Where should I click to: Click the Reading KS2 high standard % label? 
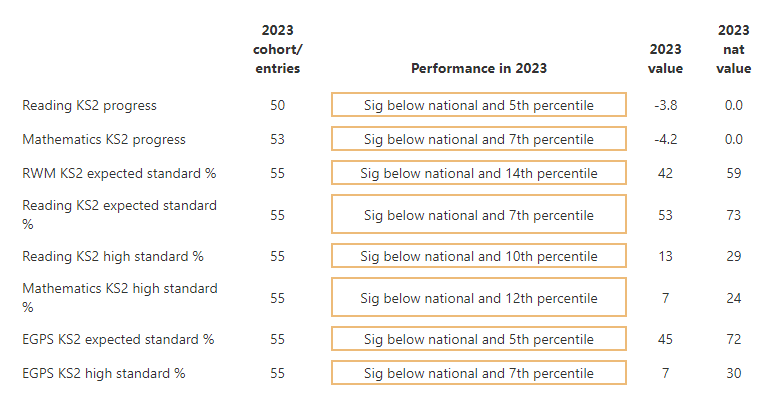click(113, 257)
